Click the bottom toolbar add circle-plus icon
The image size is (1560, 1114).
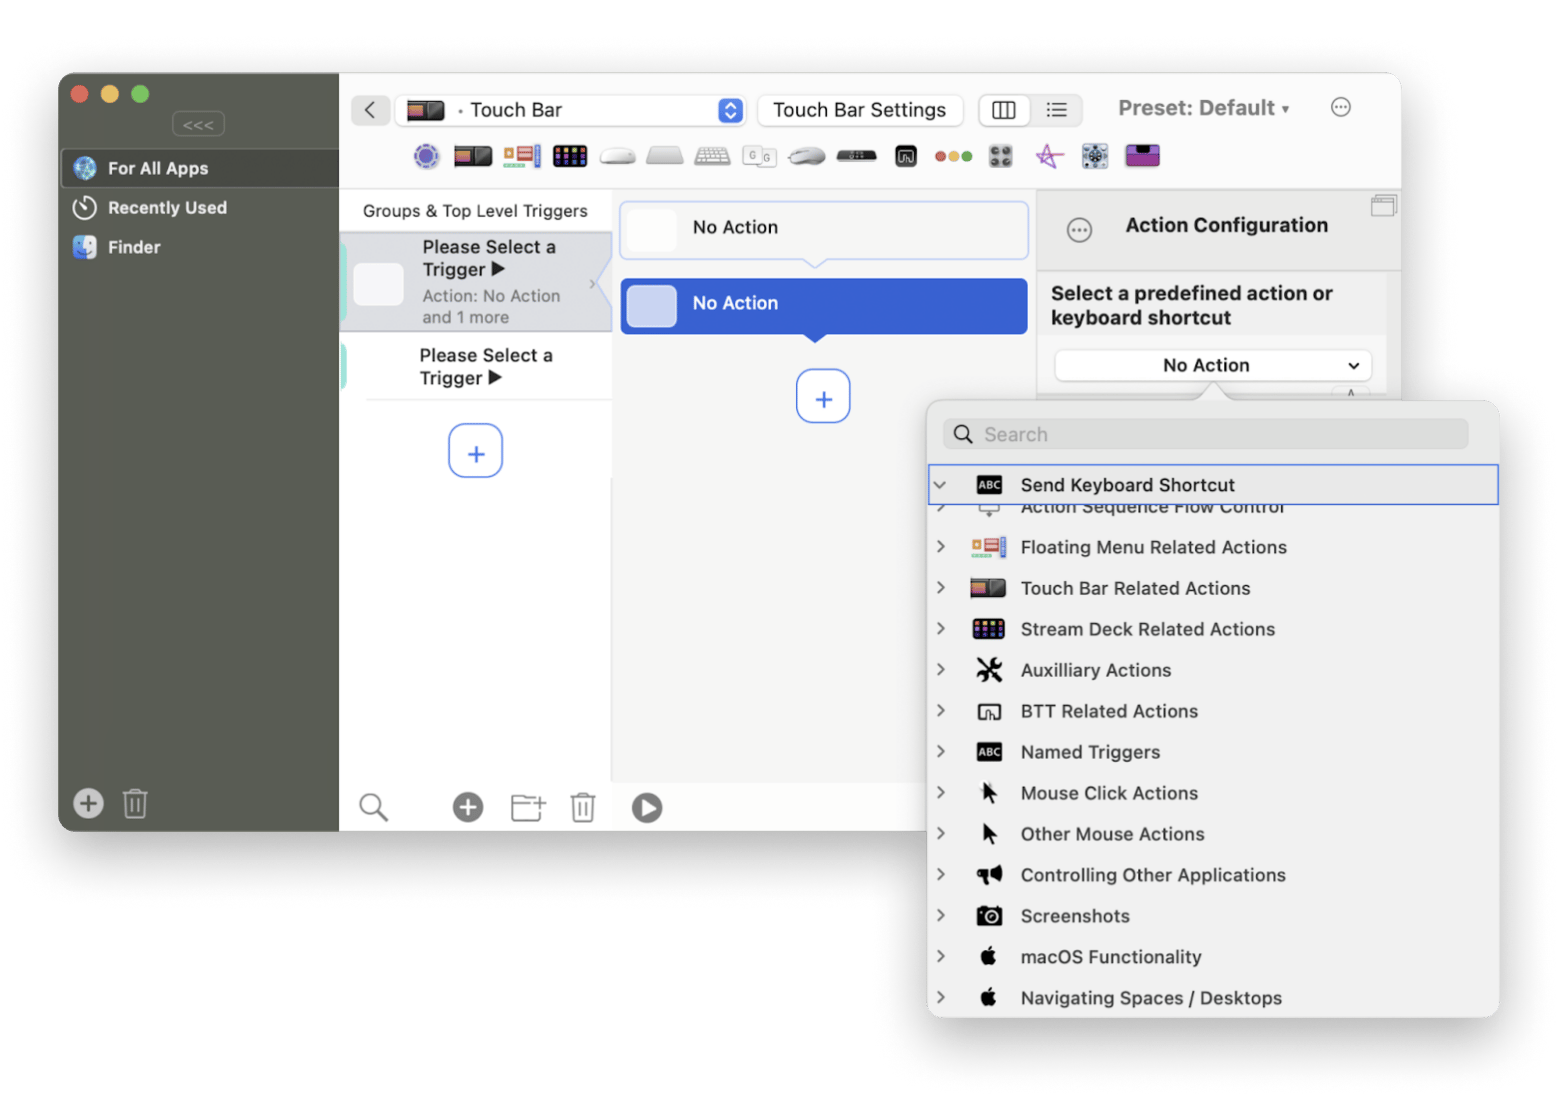click(468, 807)
